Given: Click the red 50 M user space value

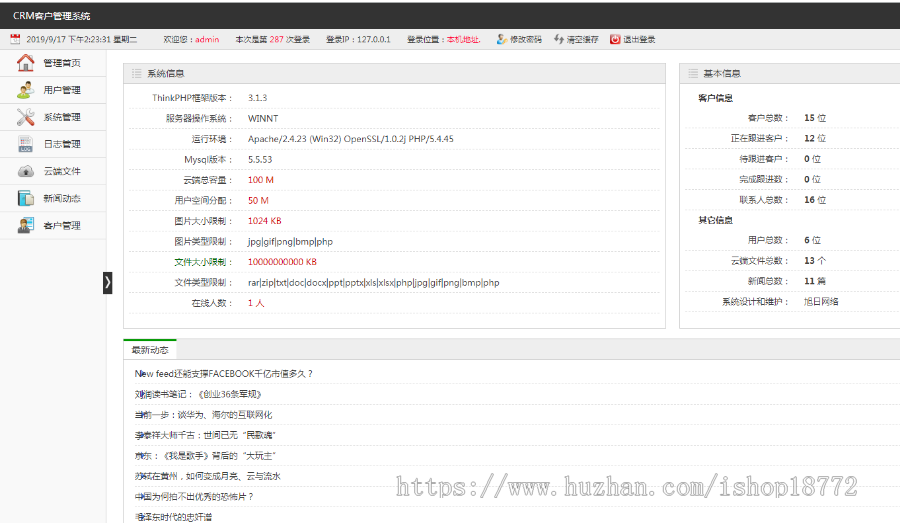Looking at the screenshot, I should (258, 200).
